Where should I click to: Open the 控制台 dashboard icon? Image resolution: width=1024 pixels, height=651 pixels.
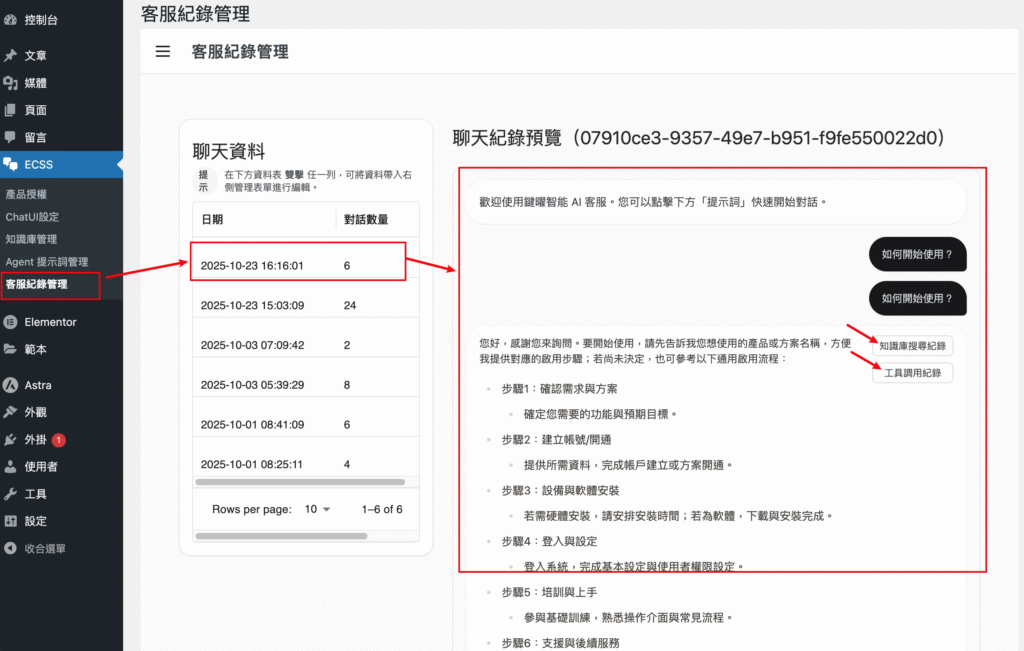point(11,19)
